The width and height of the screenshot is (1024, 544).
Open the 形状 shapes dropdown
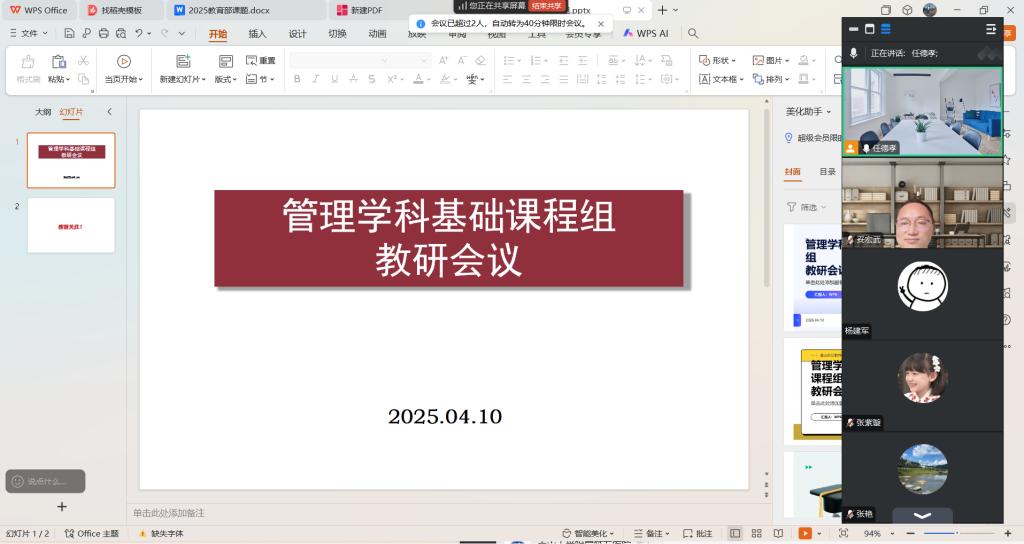click(718, 60)
